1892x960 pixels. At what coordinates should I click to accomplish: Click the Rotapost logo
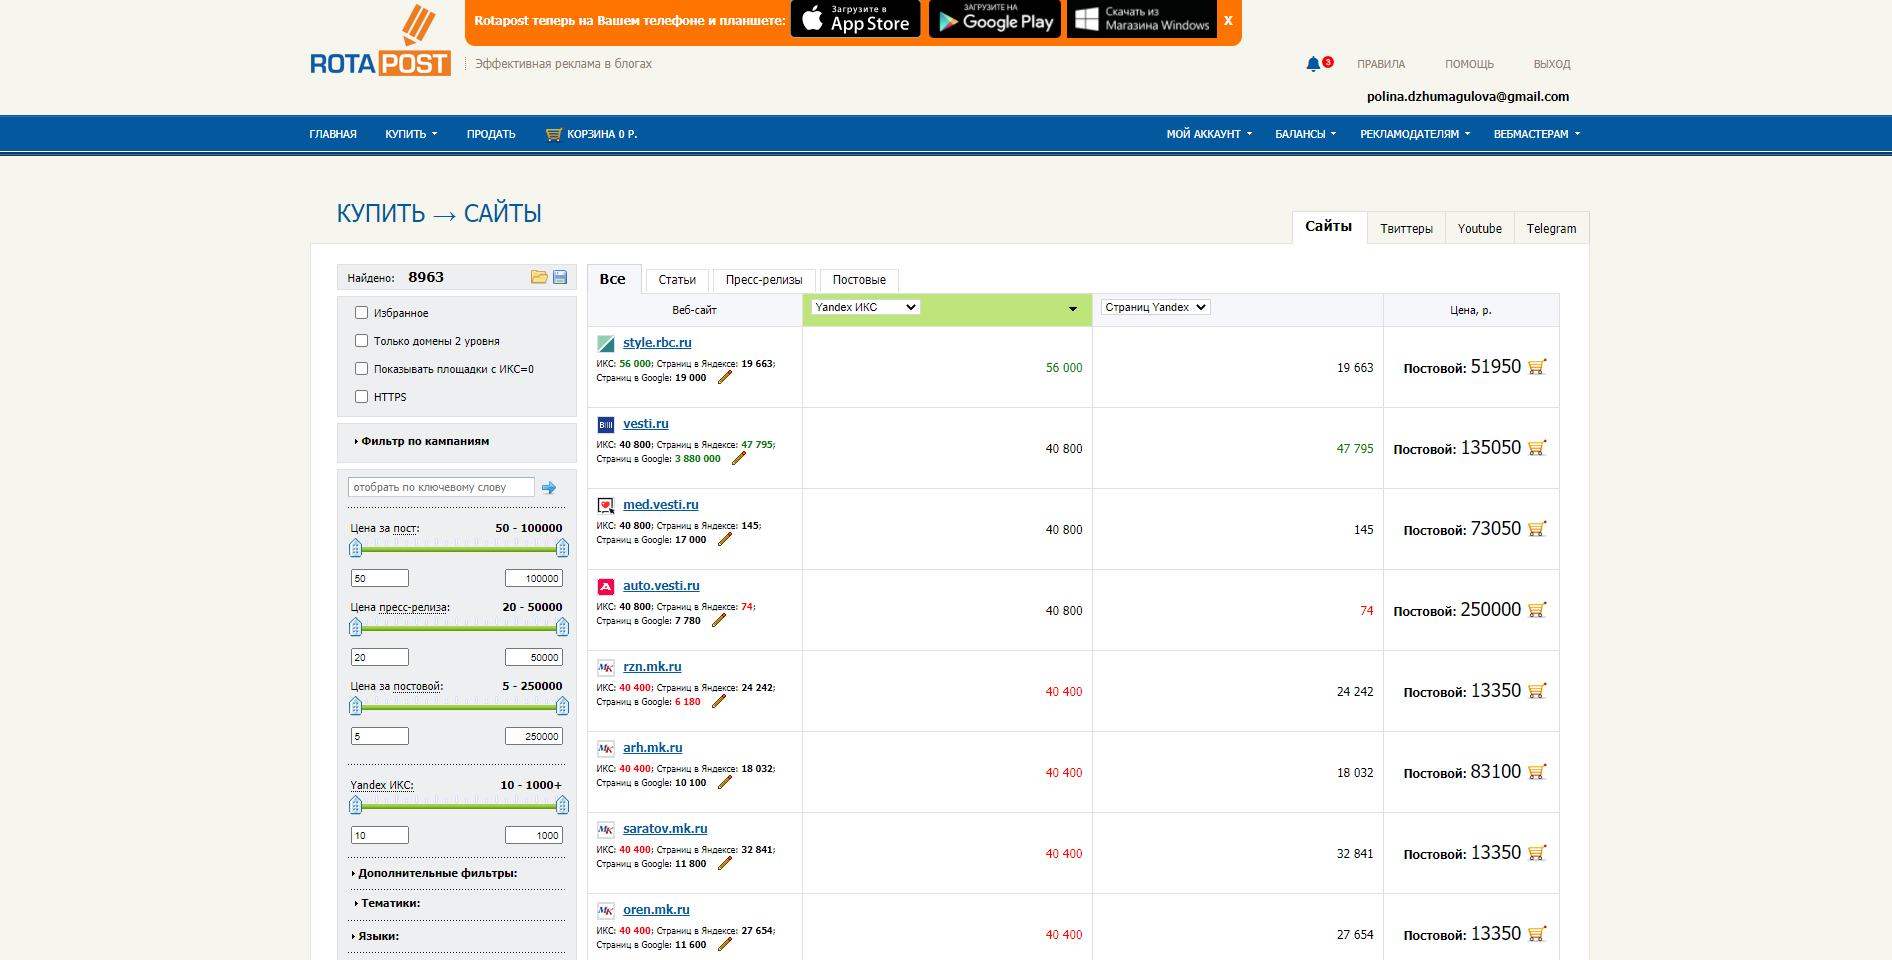[380, 41]
